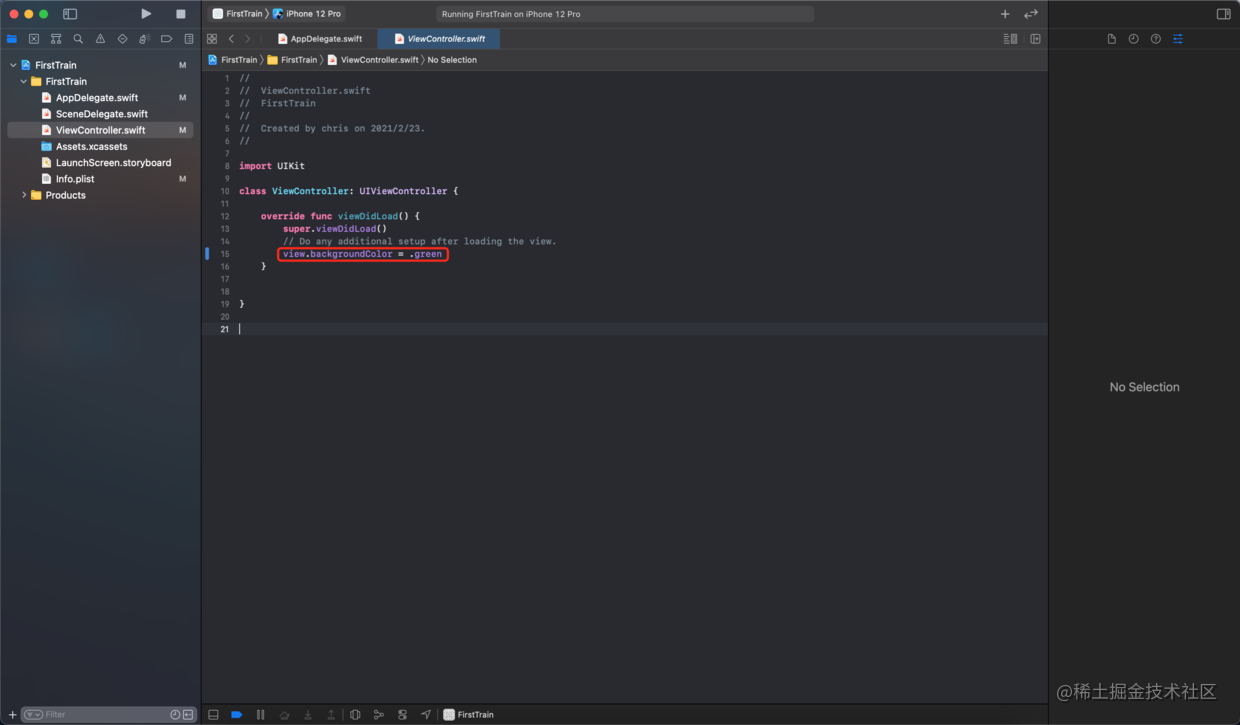This screenshot has height=725, width=1240.
Task: Open the Test navigator diamond icon
Action: pos(122,39)
